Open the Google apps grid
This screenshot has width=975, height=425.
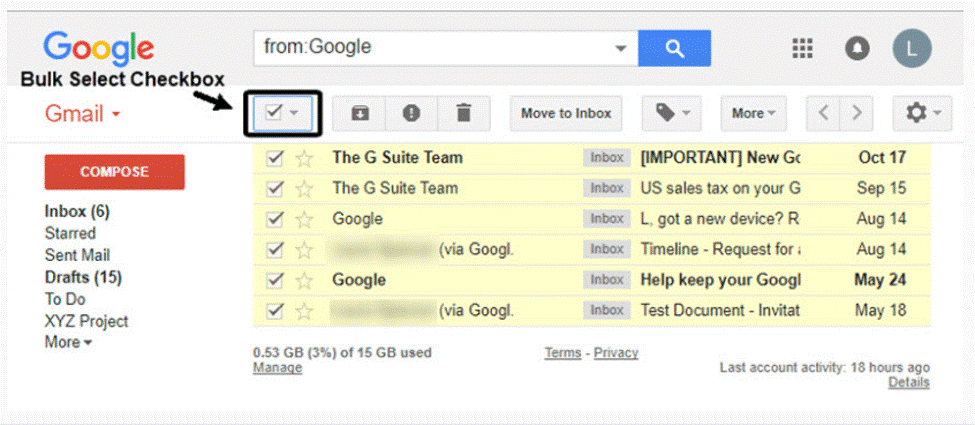[x=802, y=48]
